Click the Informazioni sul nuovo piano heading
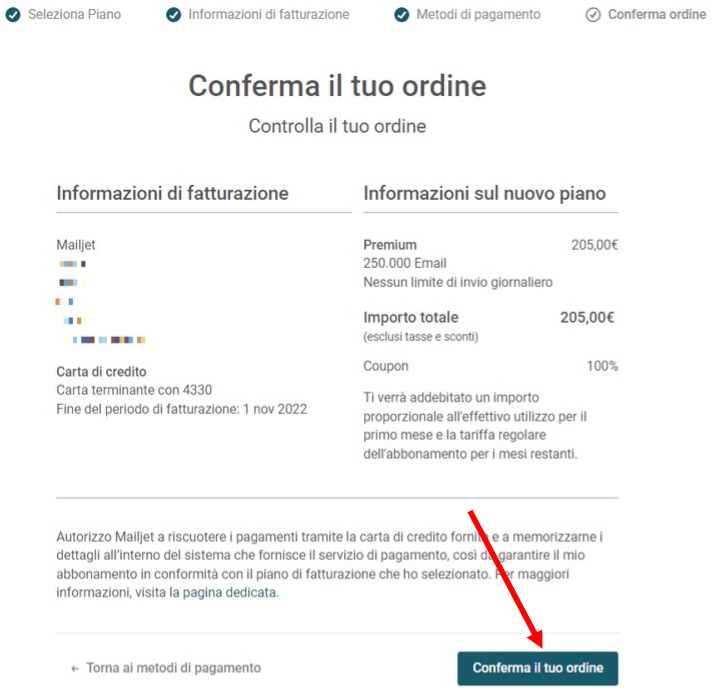Image resolution: width=713 pixels, height=691 pixels. [484, 194]
